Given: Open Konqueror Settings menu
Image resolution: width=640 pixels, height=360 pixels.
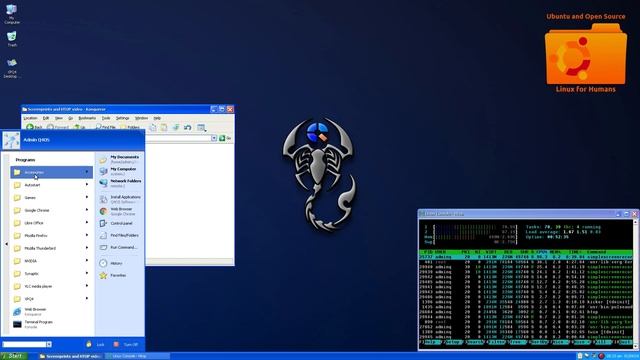Looking at the screenshot, I should (122, 118).
